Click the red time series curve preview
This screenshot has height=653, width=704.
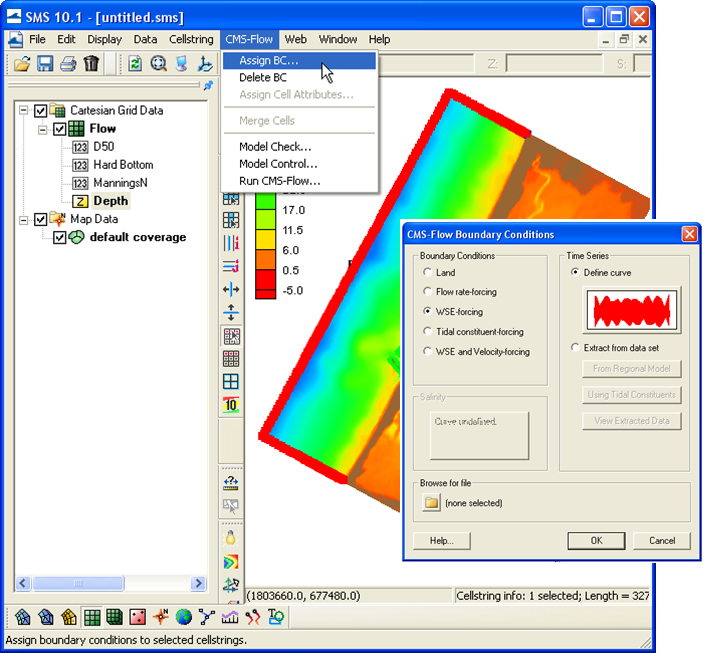coord(632,310)
